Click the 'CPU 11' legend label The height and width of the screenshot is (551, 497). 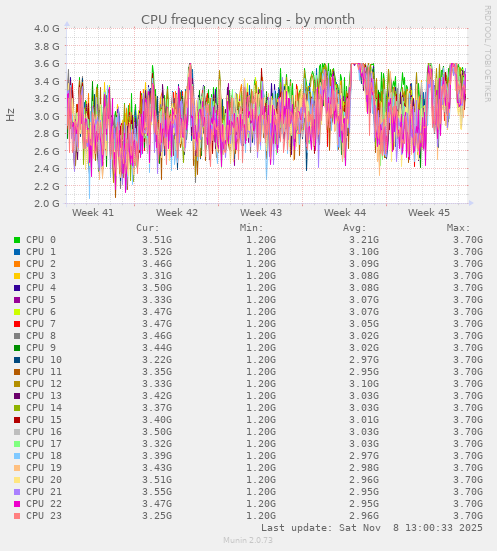click(x=44, y=372)
